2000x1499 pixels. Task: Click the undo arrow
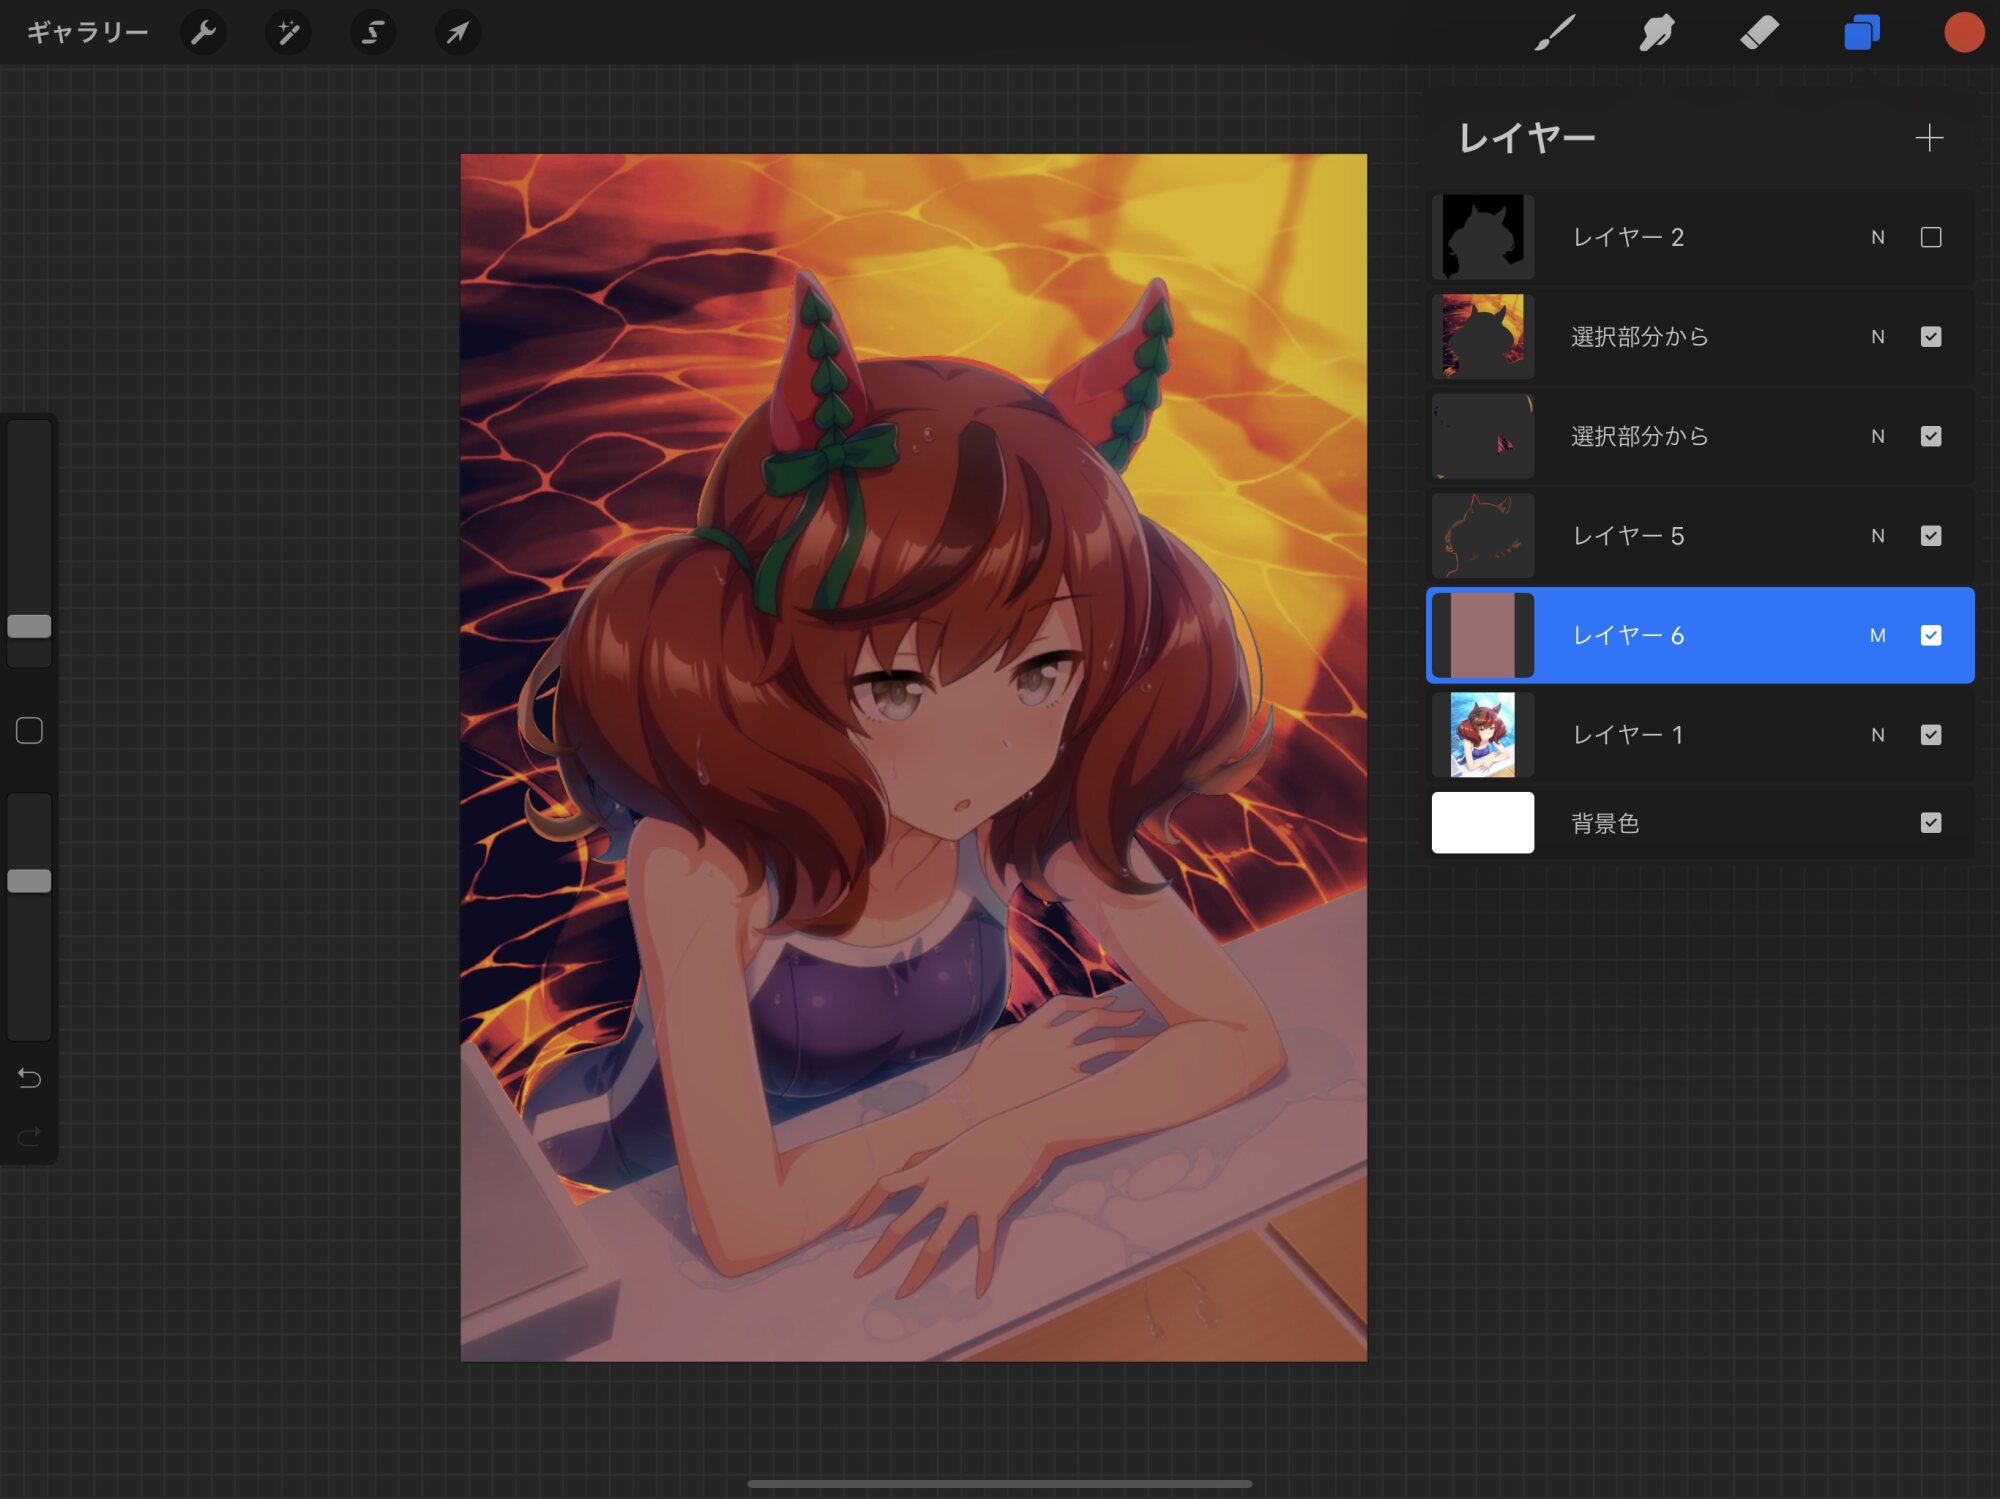29,1078
